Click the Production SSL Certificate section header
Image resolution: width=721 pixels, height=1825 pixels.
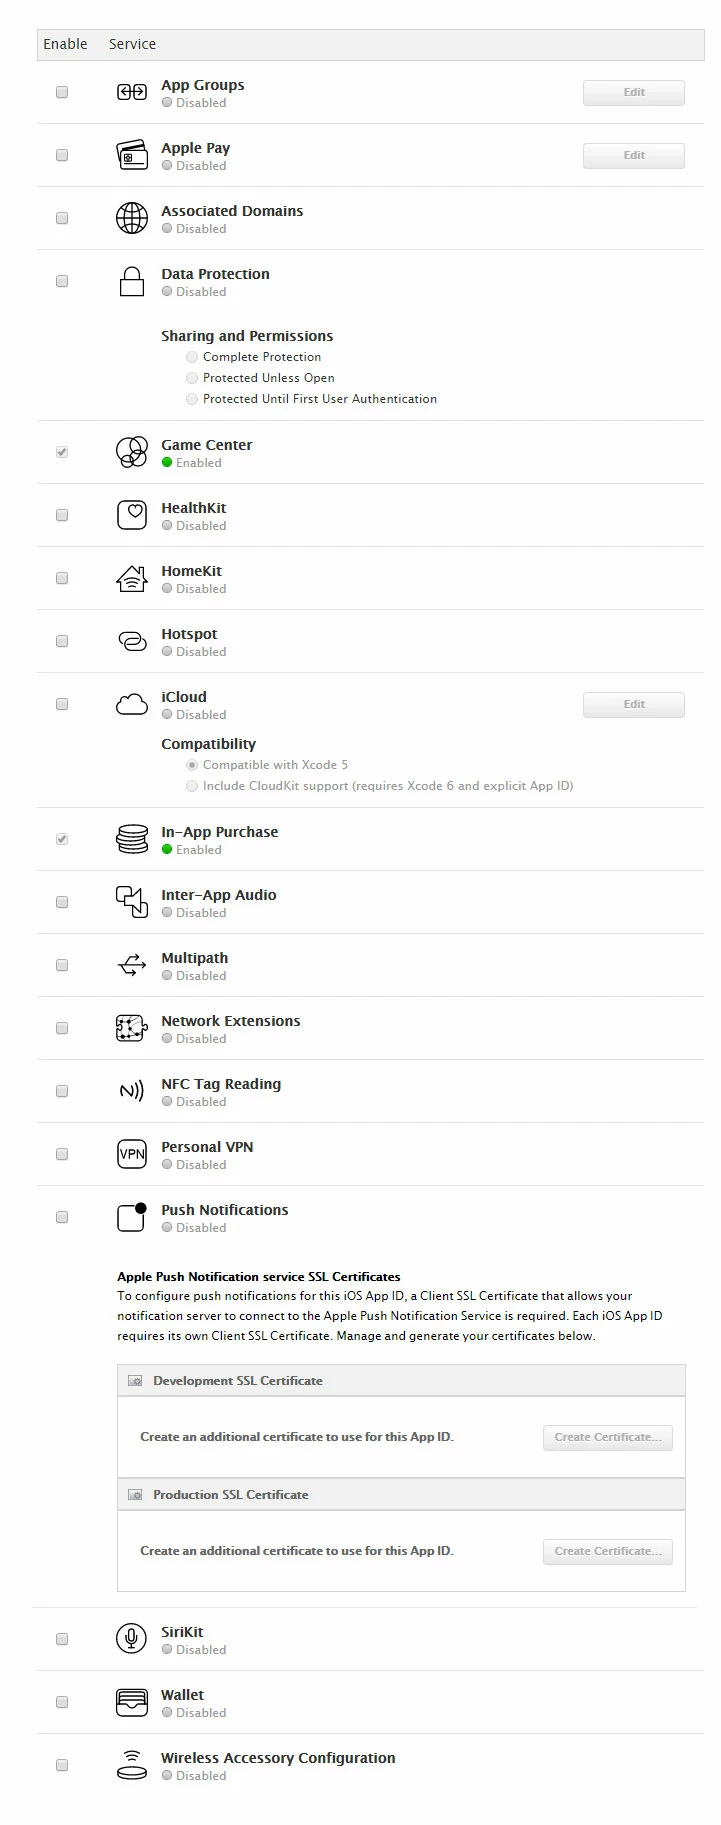[x=401, y=1495]
